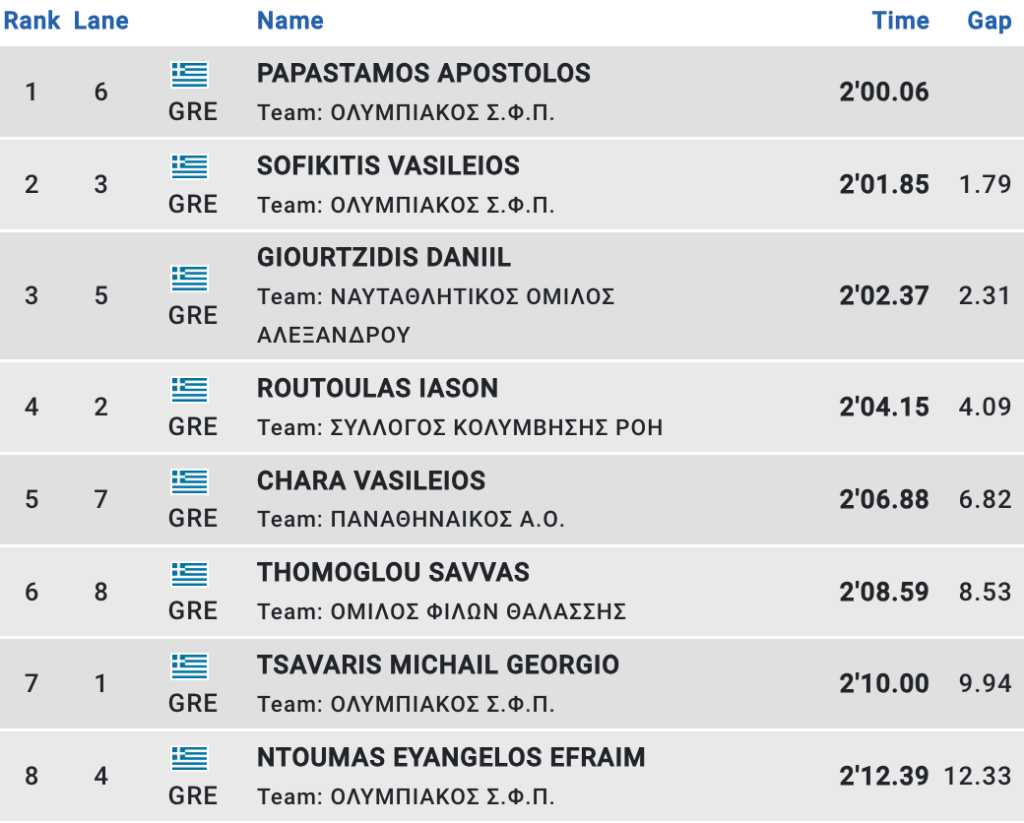Click Greek flag icon beside PAPASTAMOS APOSTOLOS
The width and height of the screenshot is (1024, 823).
[x=189, y=74]
